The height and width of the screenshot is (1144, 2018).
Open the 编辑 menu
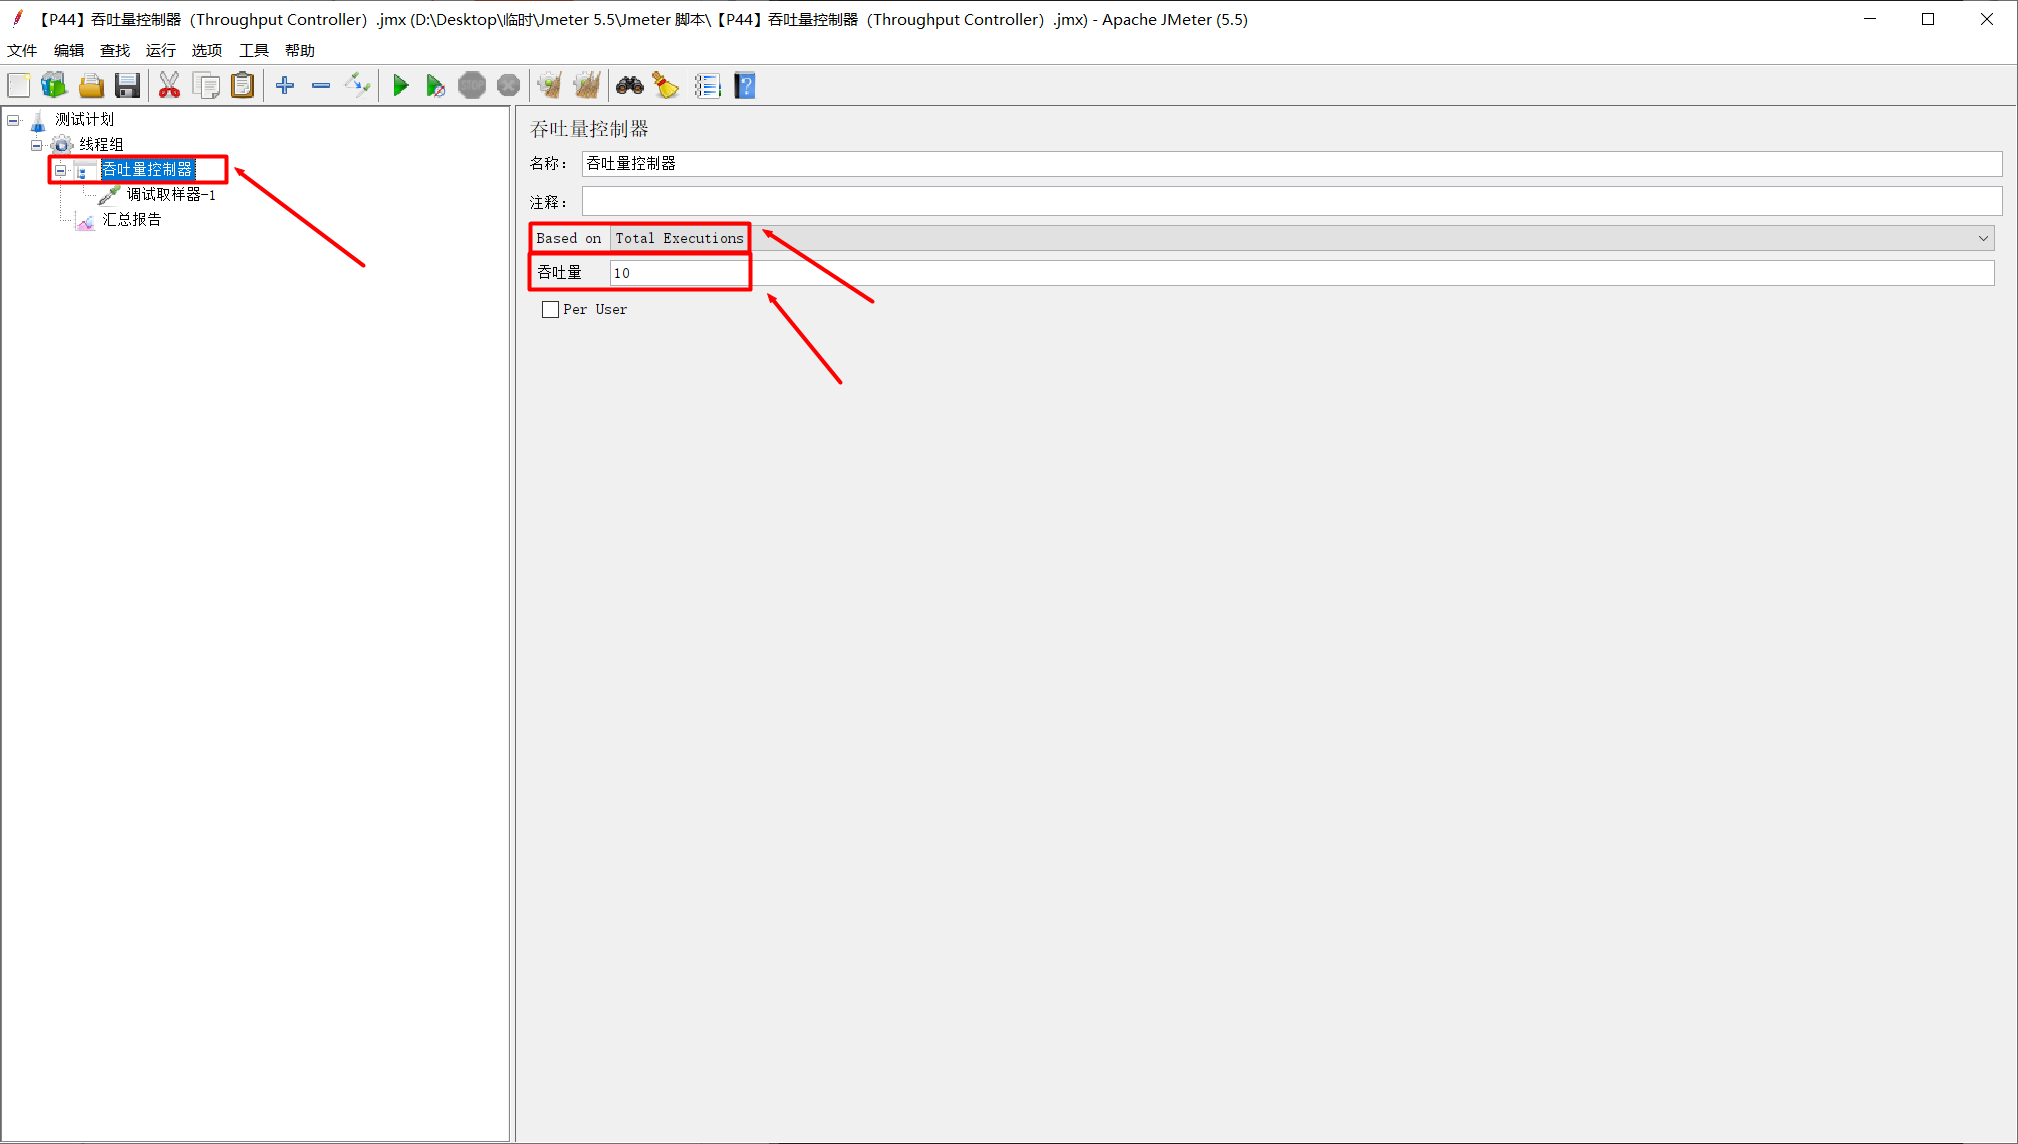point(69,51)
